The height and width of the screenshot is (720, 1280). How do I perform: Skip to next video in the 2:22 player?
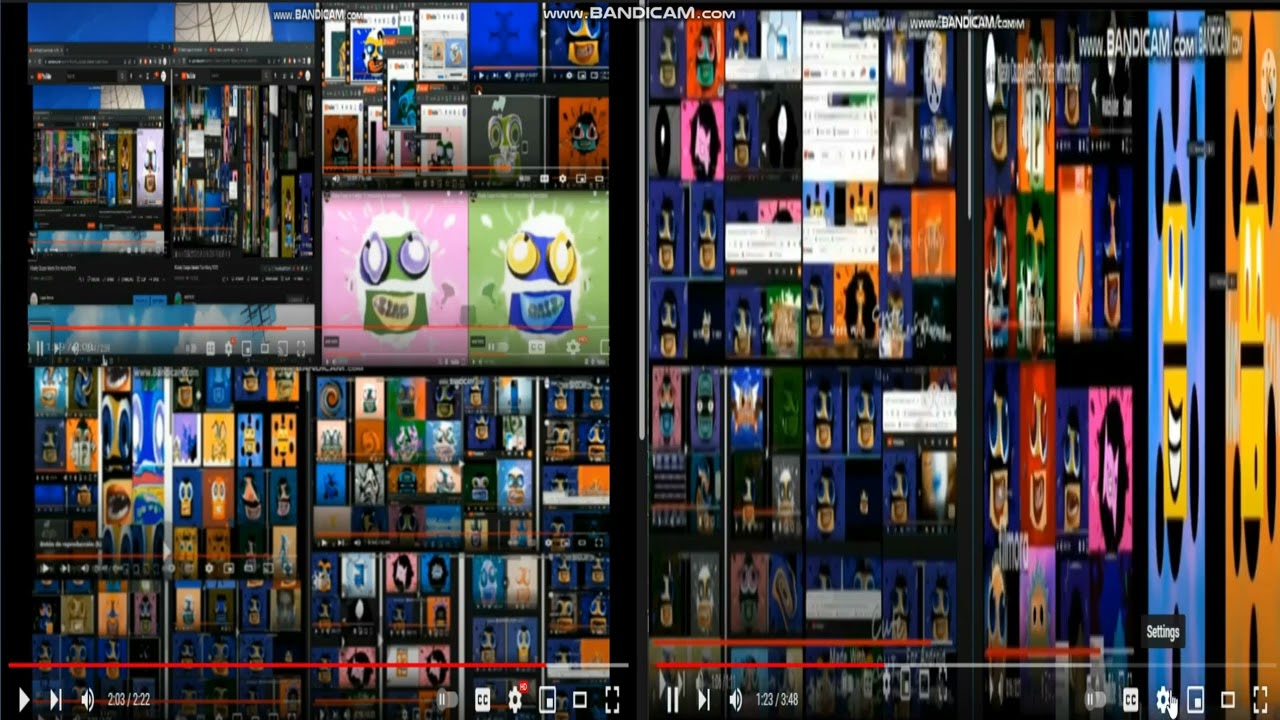coord(56,700)
